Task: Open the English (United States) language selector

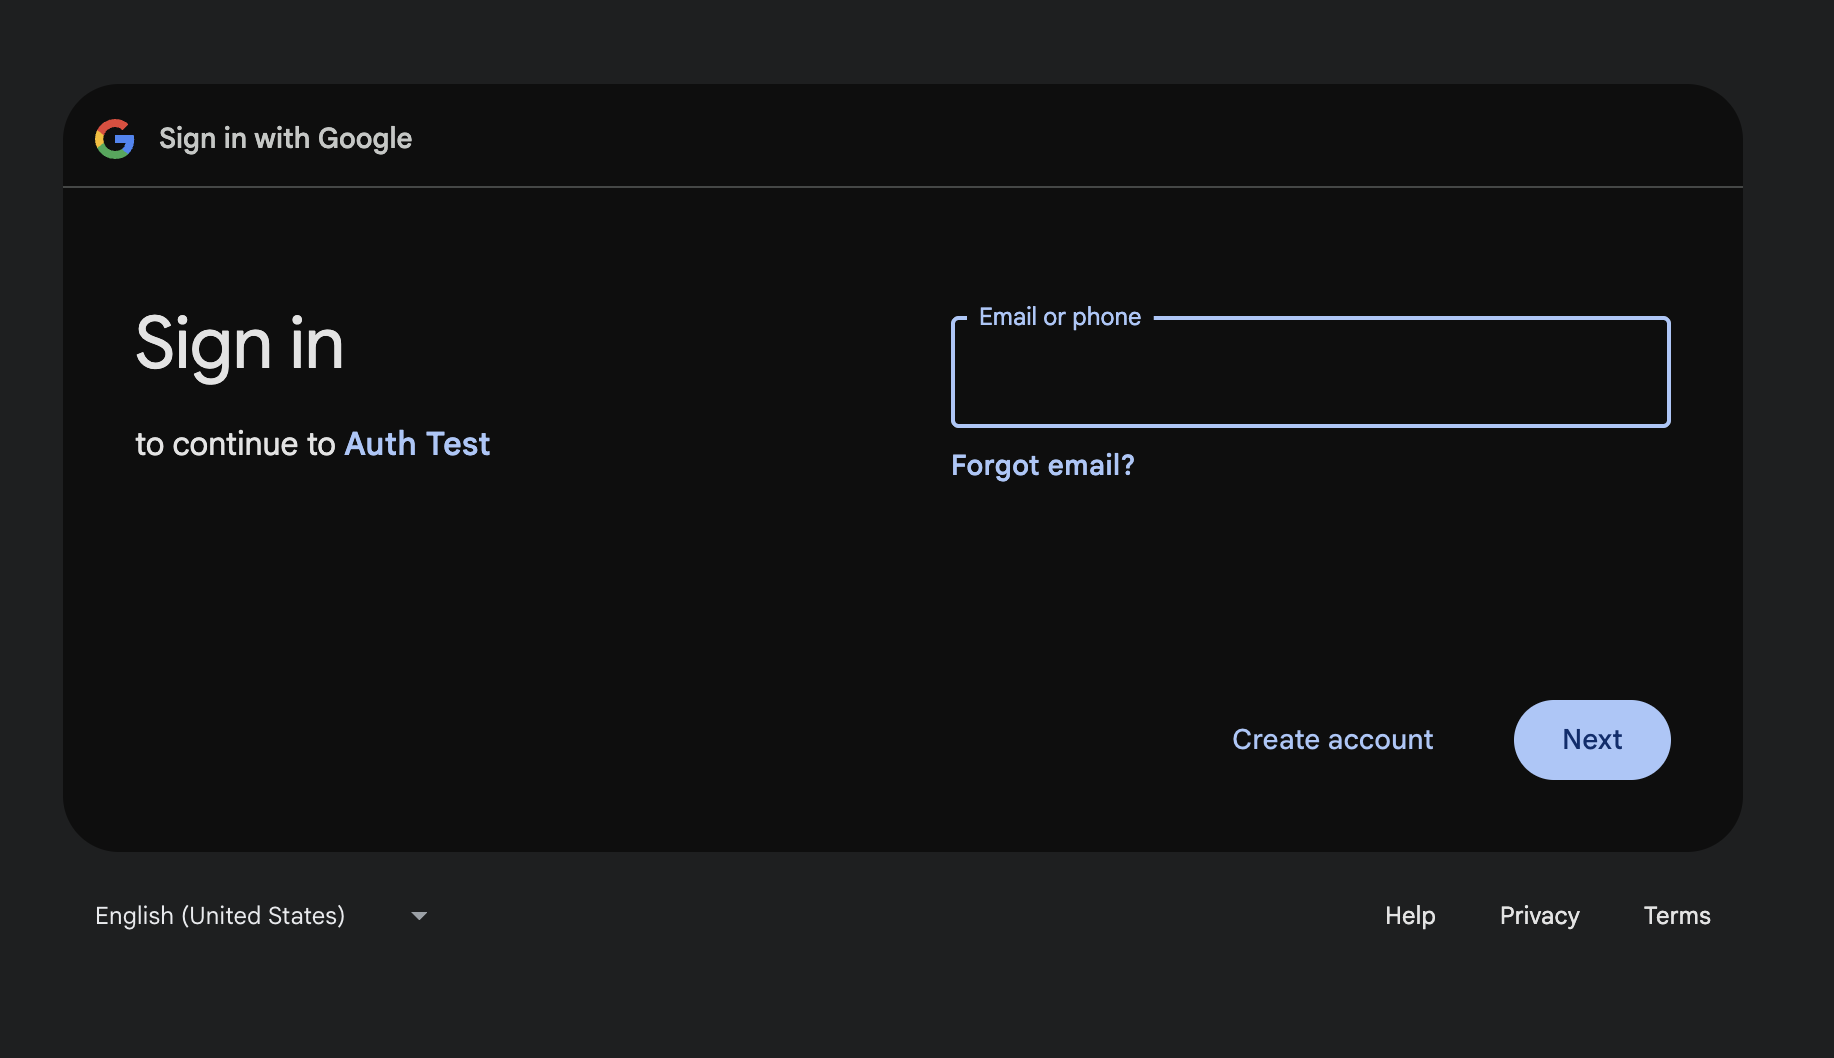Action: (x=220, y=916)
